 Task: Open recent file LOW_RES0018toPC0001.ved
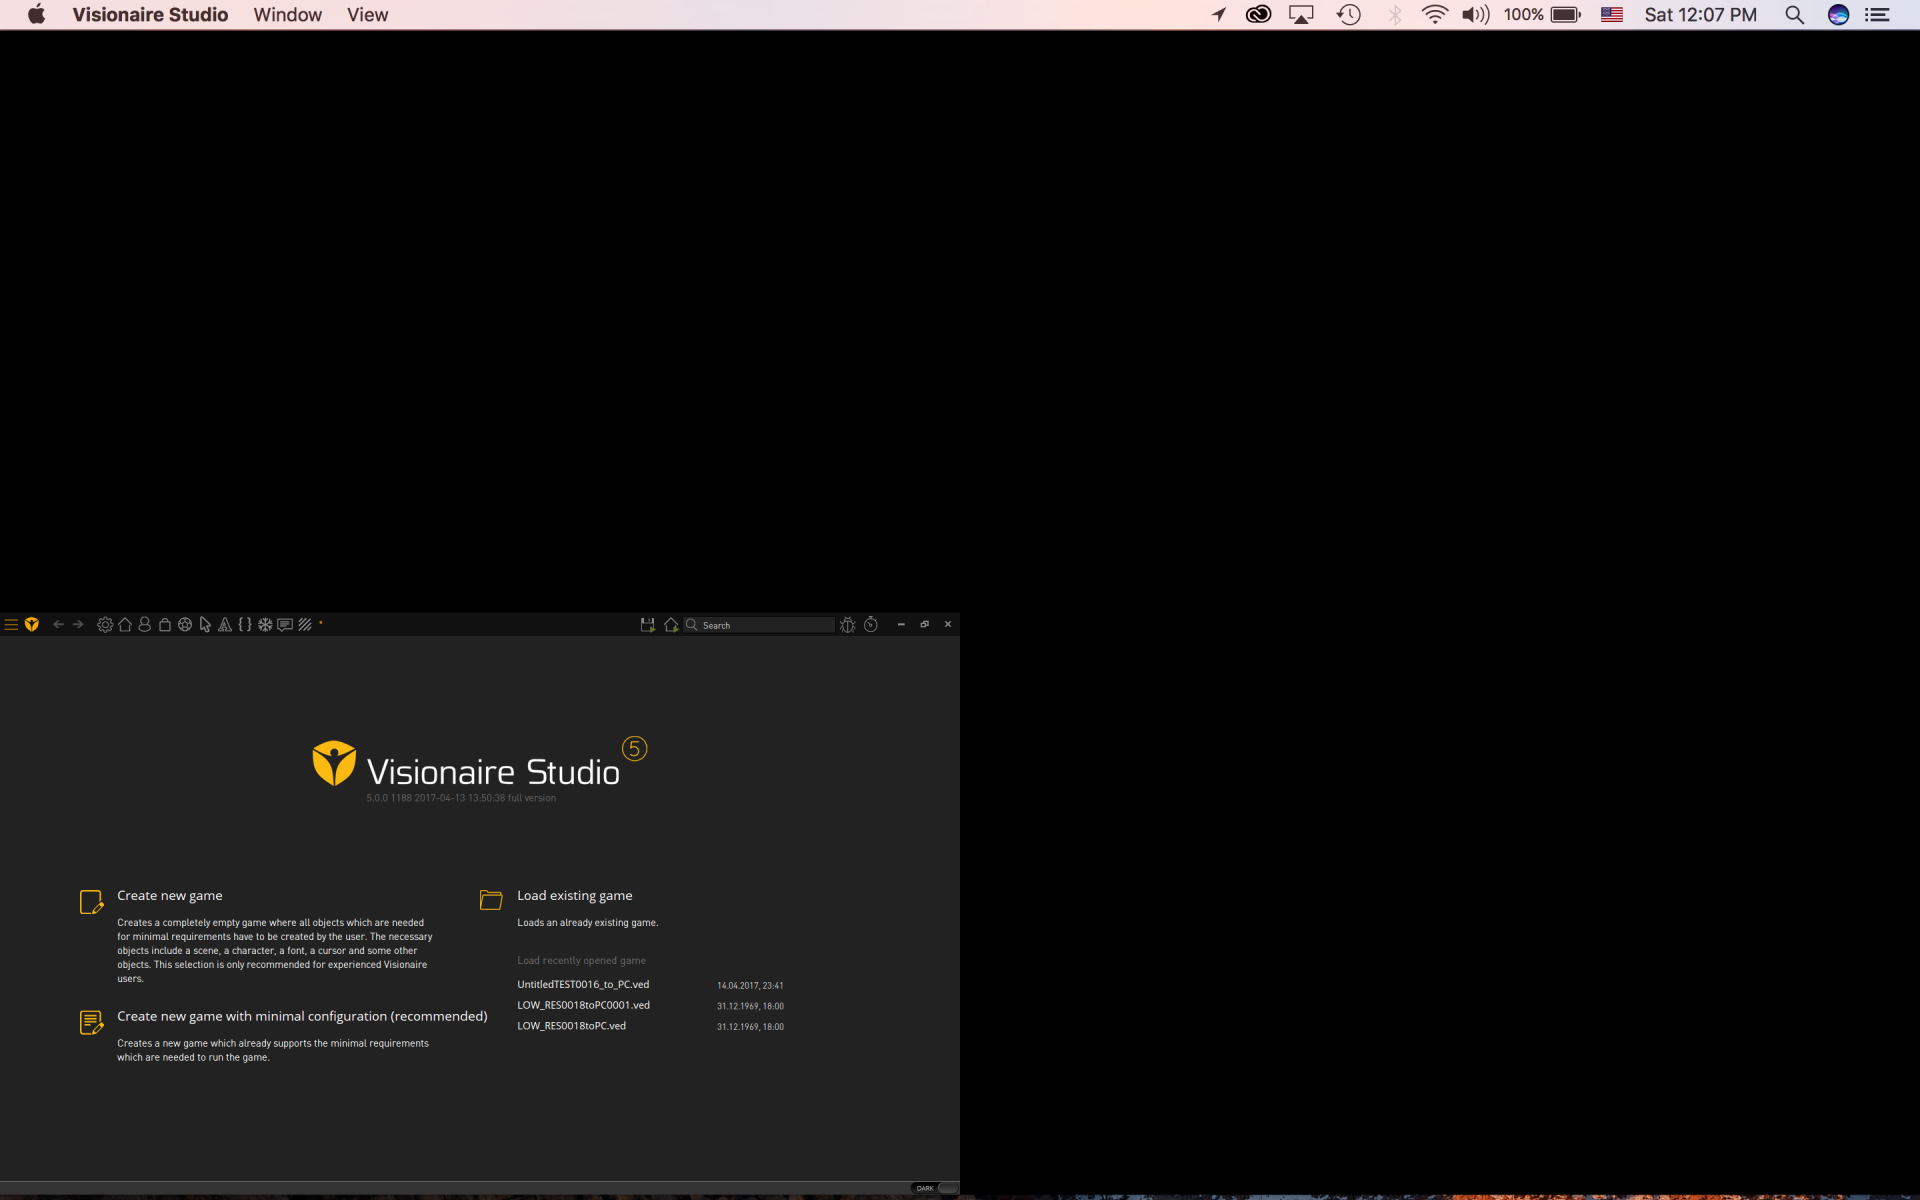pyautogui.click(x=583, y=1005)
